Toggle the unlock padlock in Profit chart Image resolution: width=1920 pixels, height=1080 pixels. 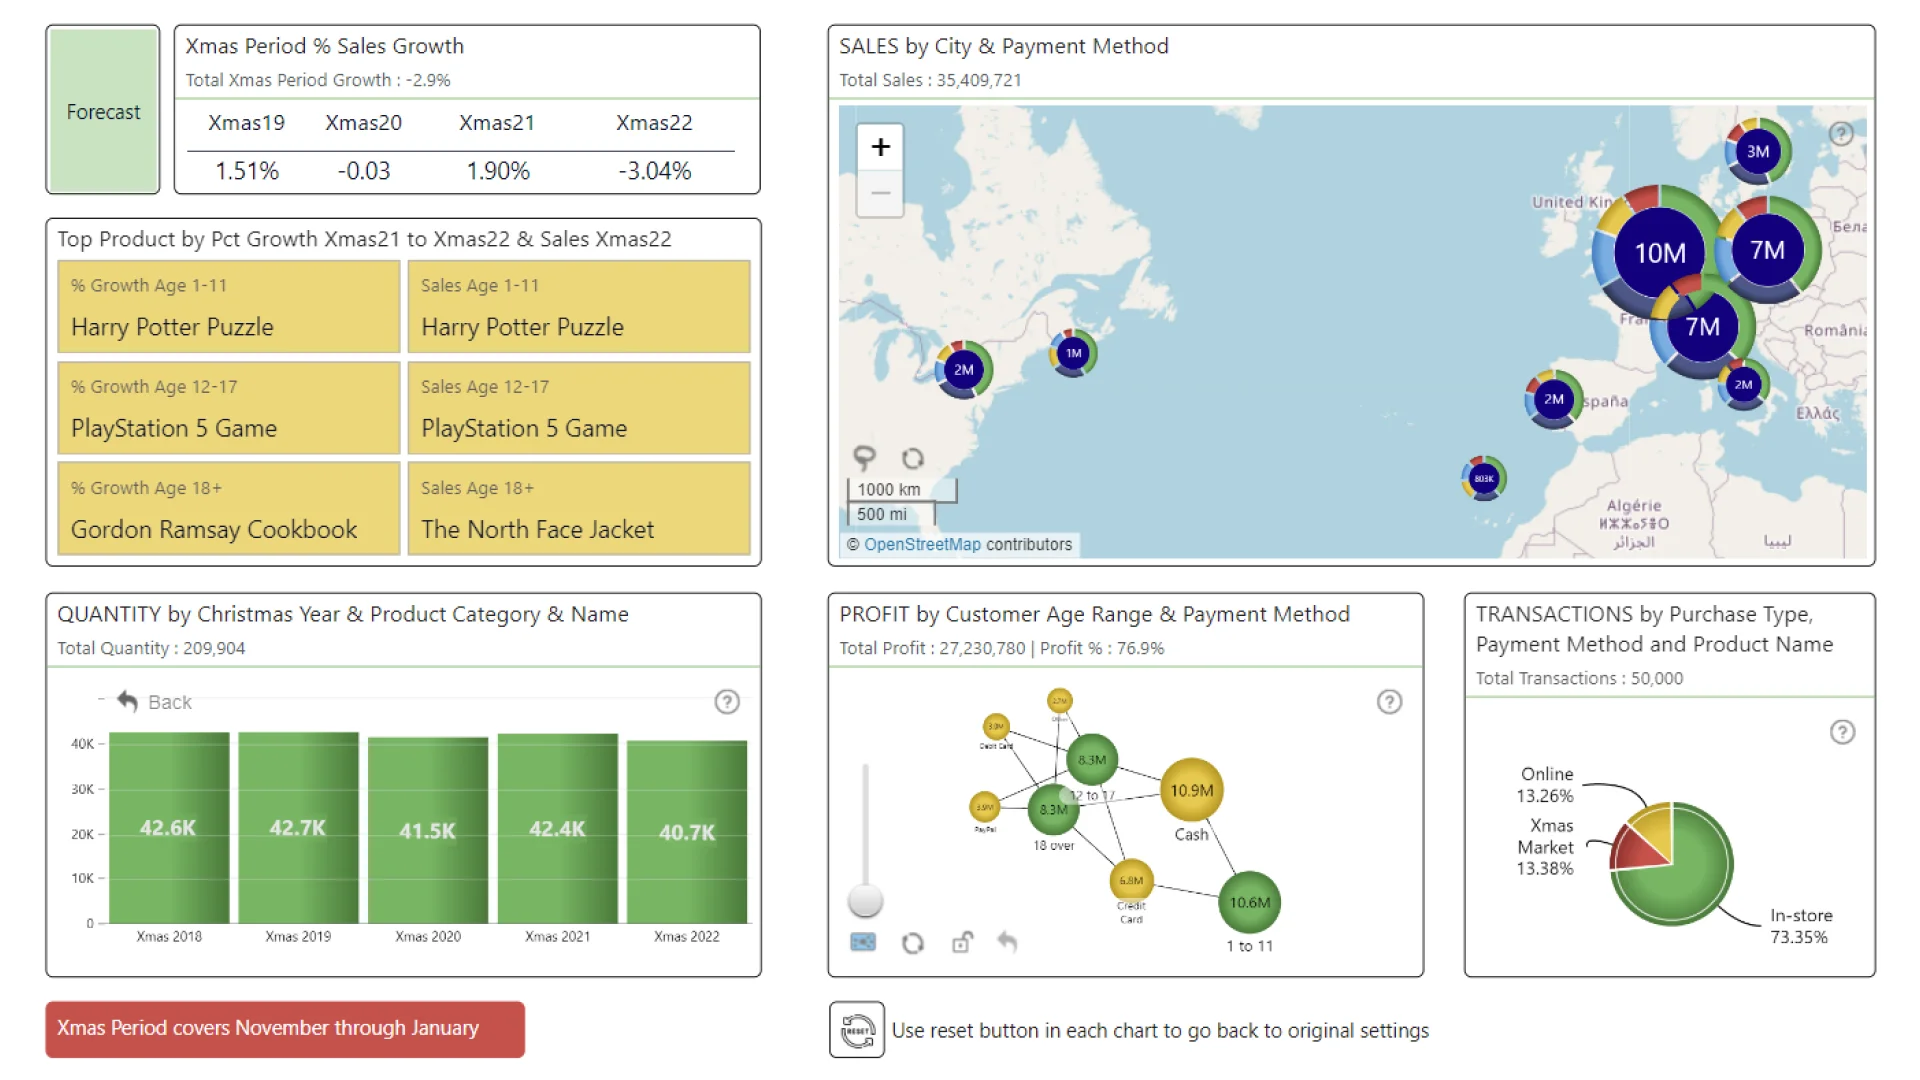961,942
